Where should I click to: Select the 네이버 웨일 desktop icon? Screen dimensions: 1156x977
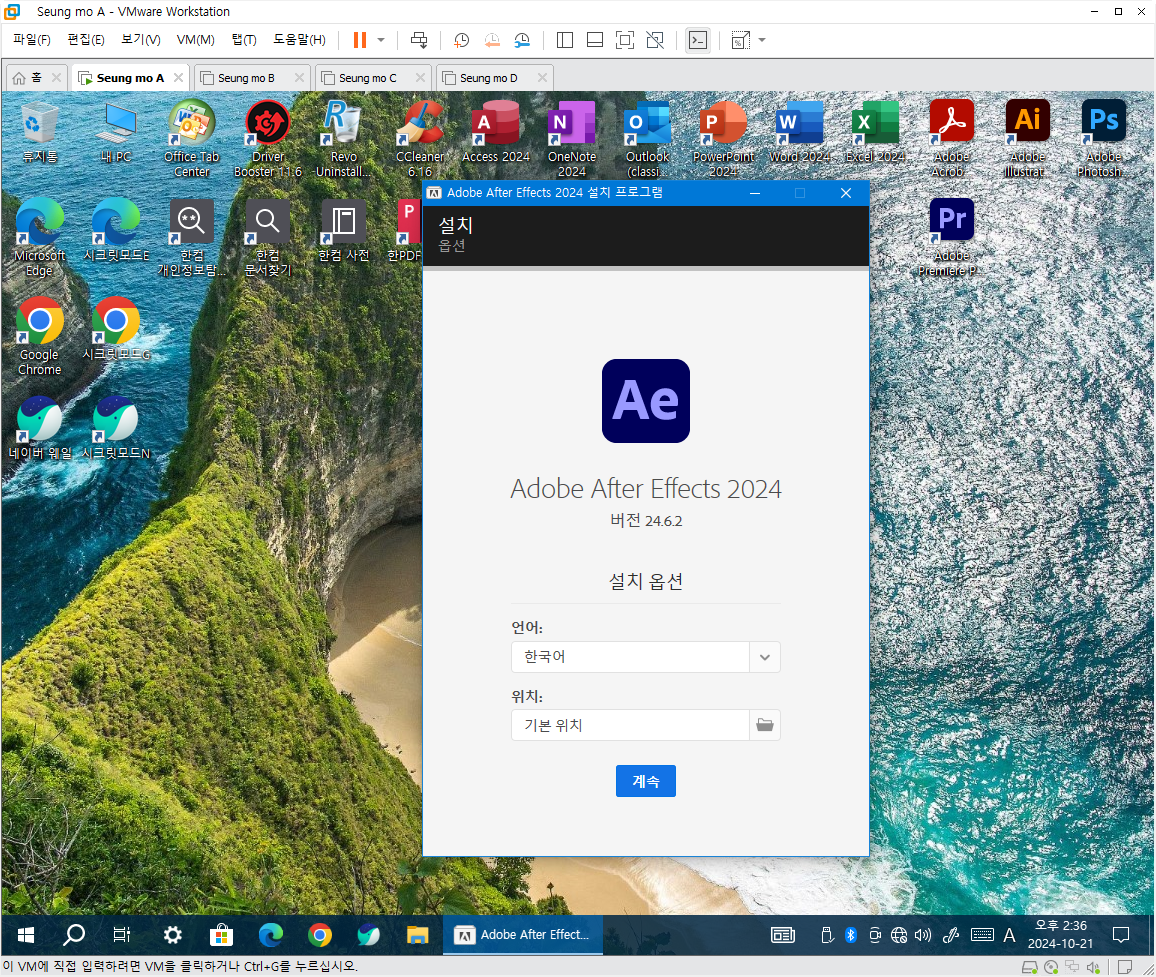pos(40,428)
